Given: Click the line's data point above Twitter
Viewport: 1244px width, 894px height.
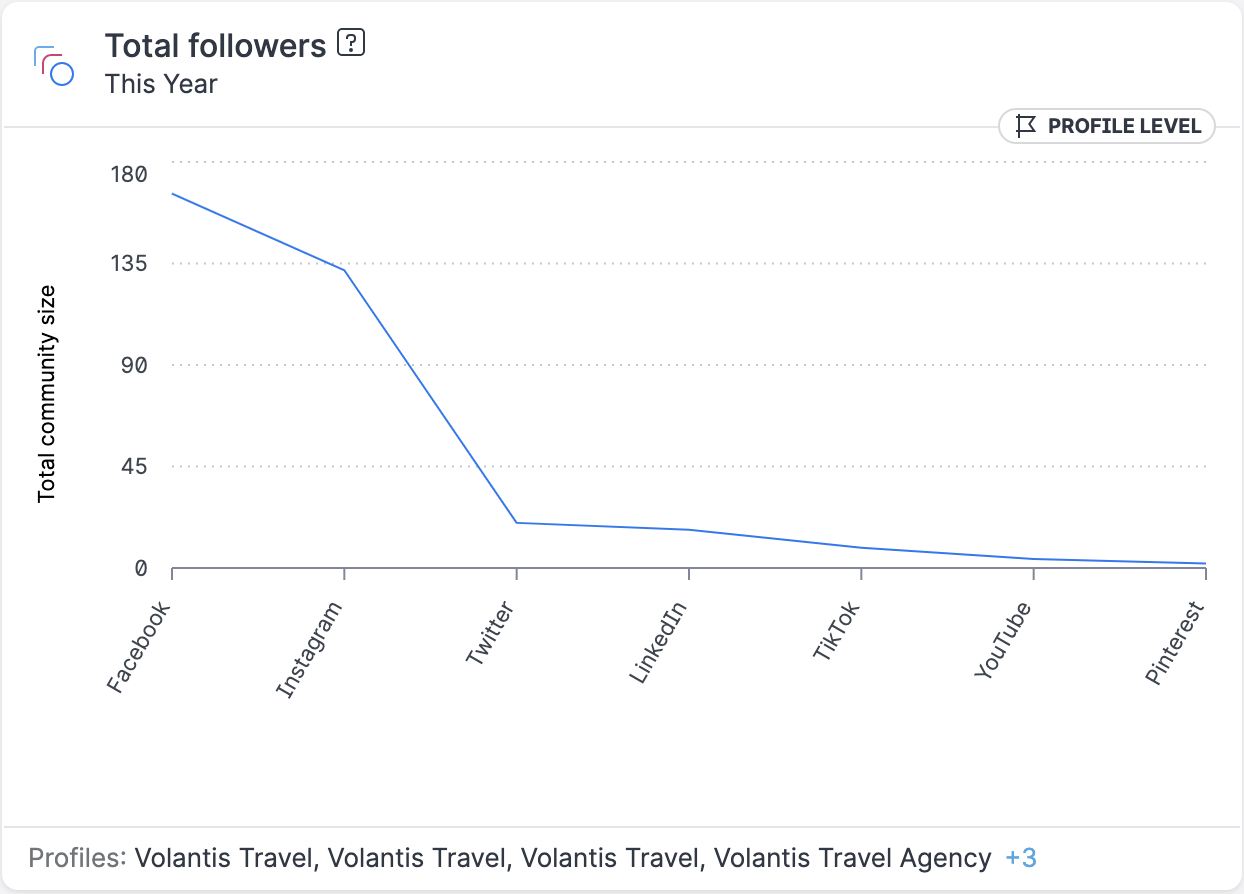Looking at the screenshot, I should pyautogui.click(x=516, y=523).
